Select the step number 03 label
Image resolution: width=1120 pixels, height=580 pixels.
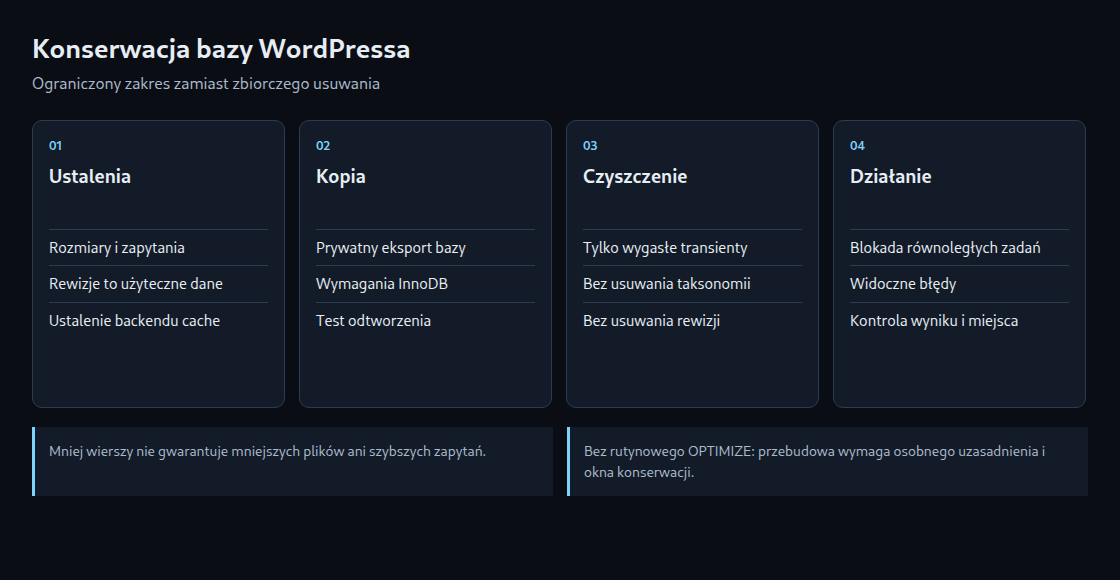[590, 146]
